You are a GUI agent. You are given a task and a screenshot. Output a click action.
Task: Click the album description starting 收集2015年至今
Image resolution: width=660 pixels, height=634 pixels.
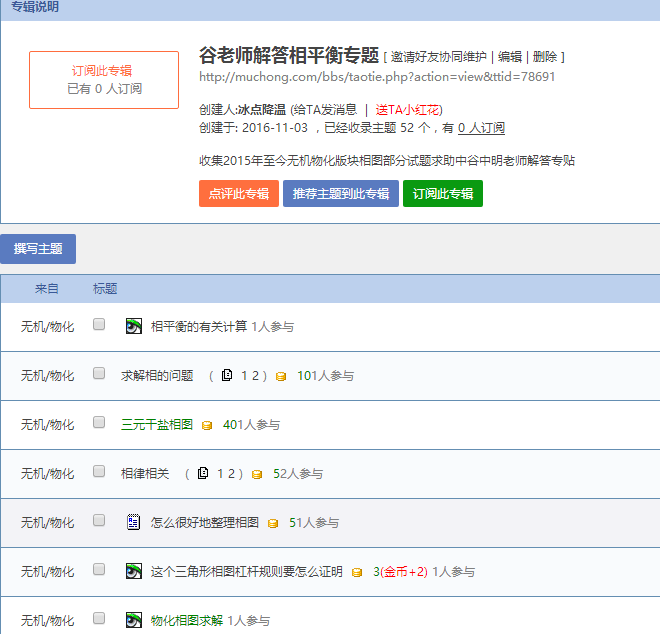point(387,160)
